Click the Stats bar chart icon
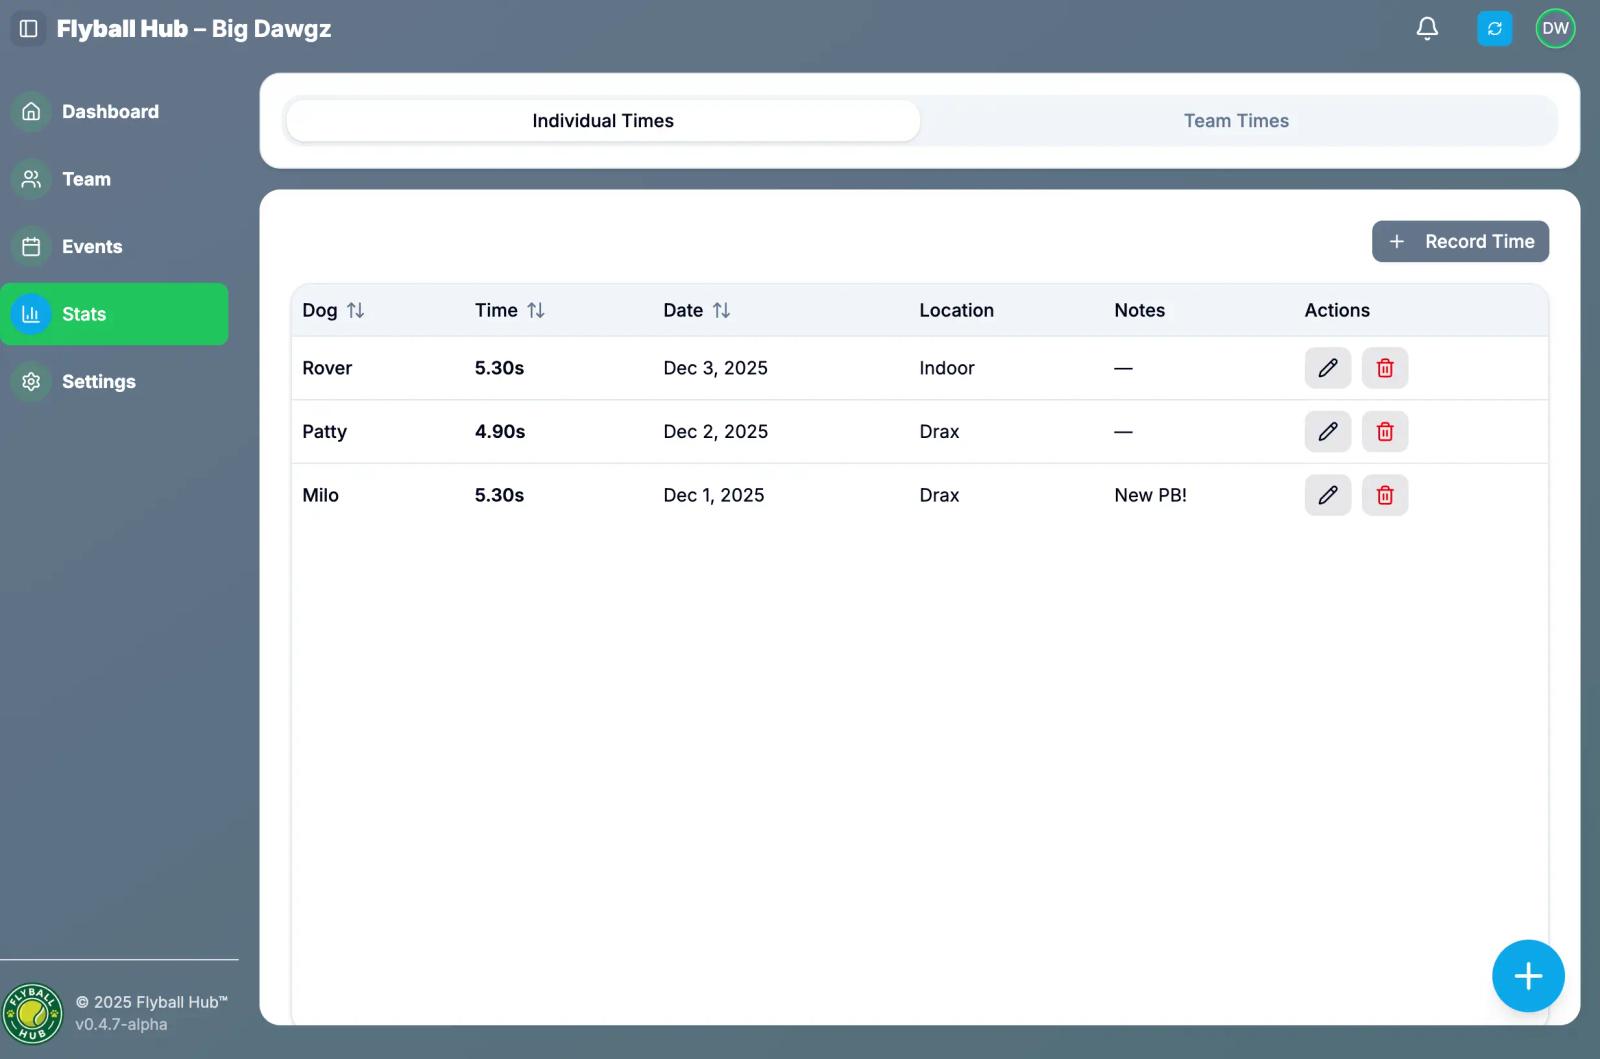This screenshot has width=1600, height=1059. (x=31, y=314)
